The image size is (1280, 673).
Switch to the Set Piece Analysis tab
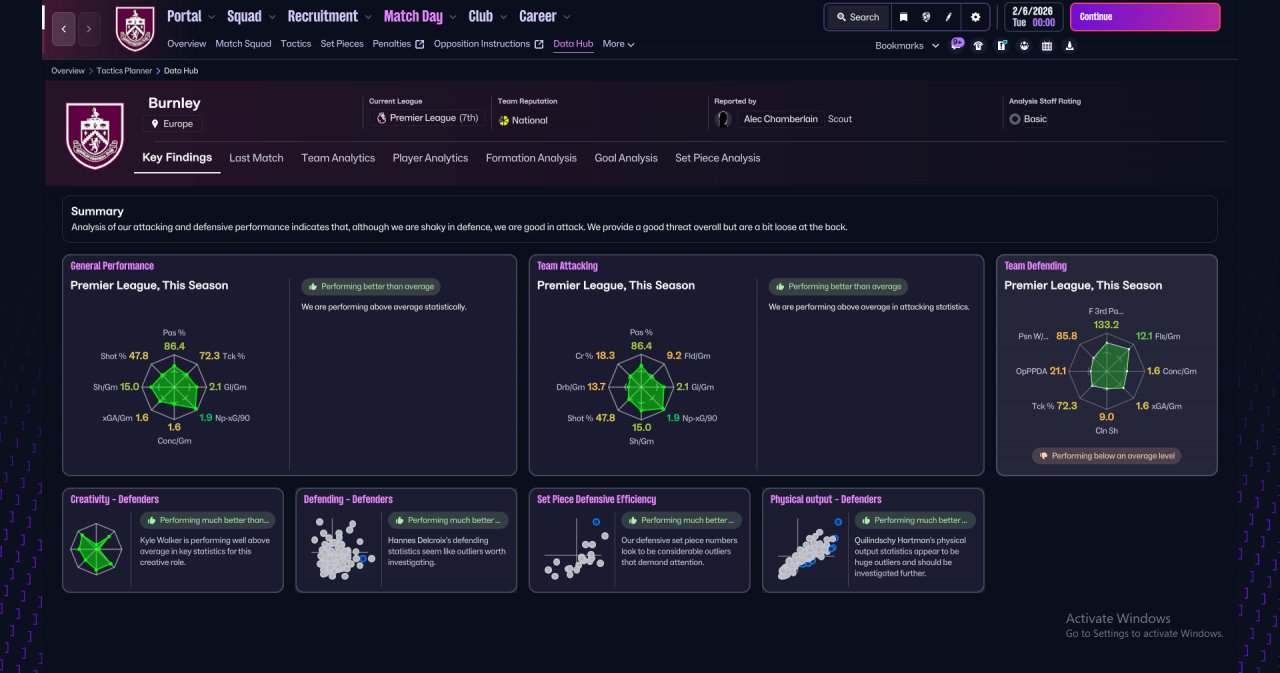click(x=718, y=158)
